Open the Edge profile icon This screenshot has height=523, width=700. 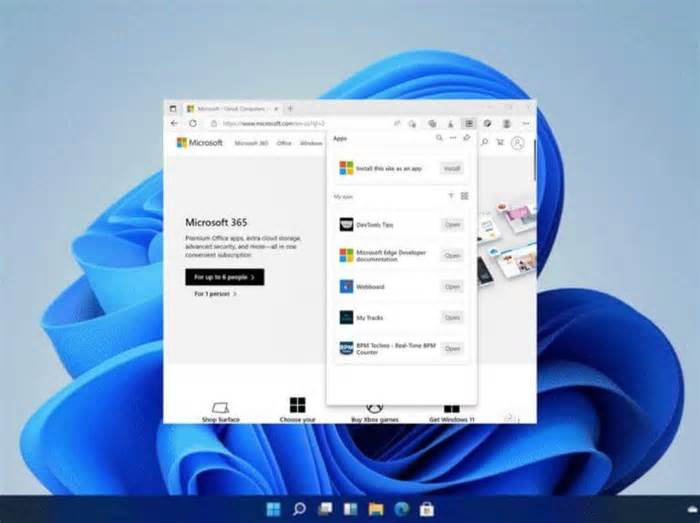tap(507, 124)
